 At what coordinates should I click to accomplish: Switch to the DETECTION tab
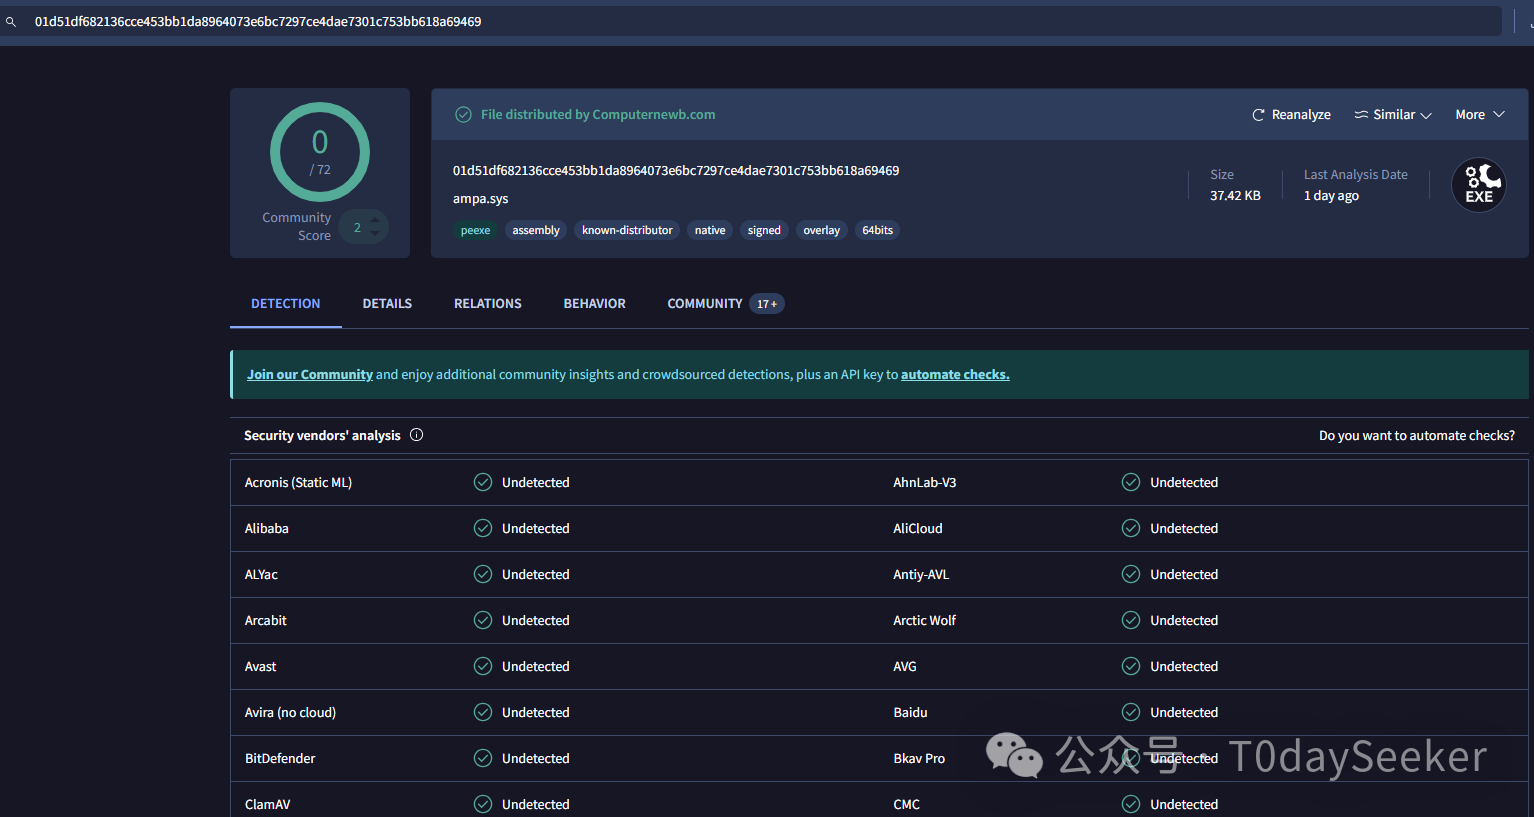pos(286,304)
